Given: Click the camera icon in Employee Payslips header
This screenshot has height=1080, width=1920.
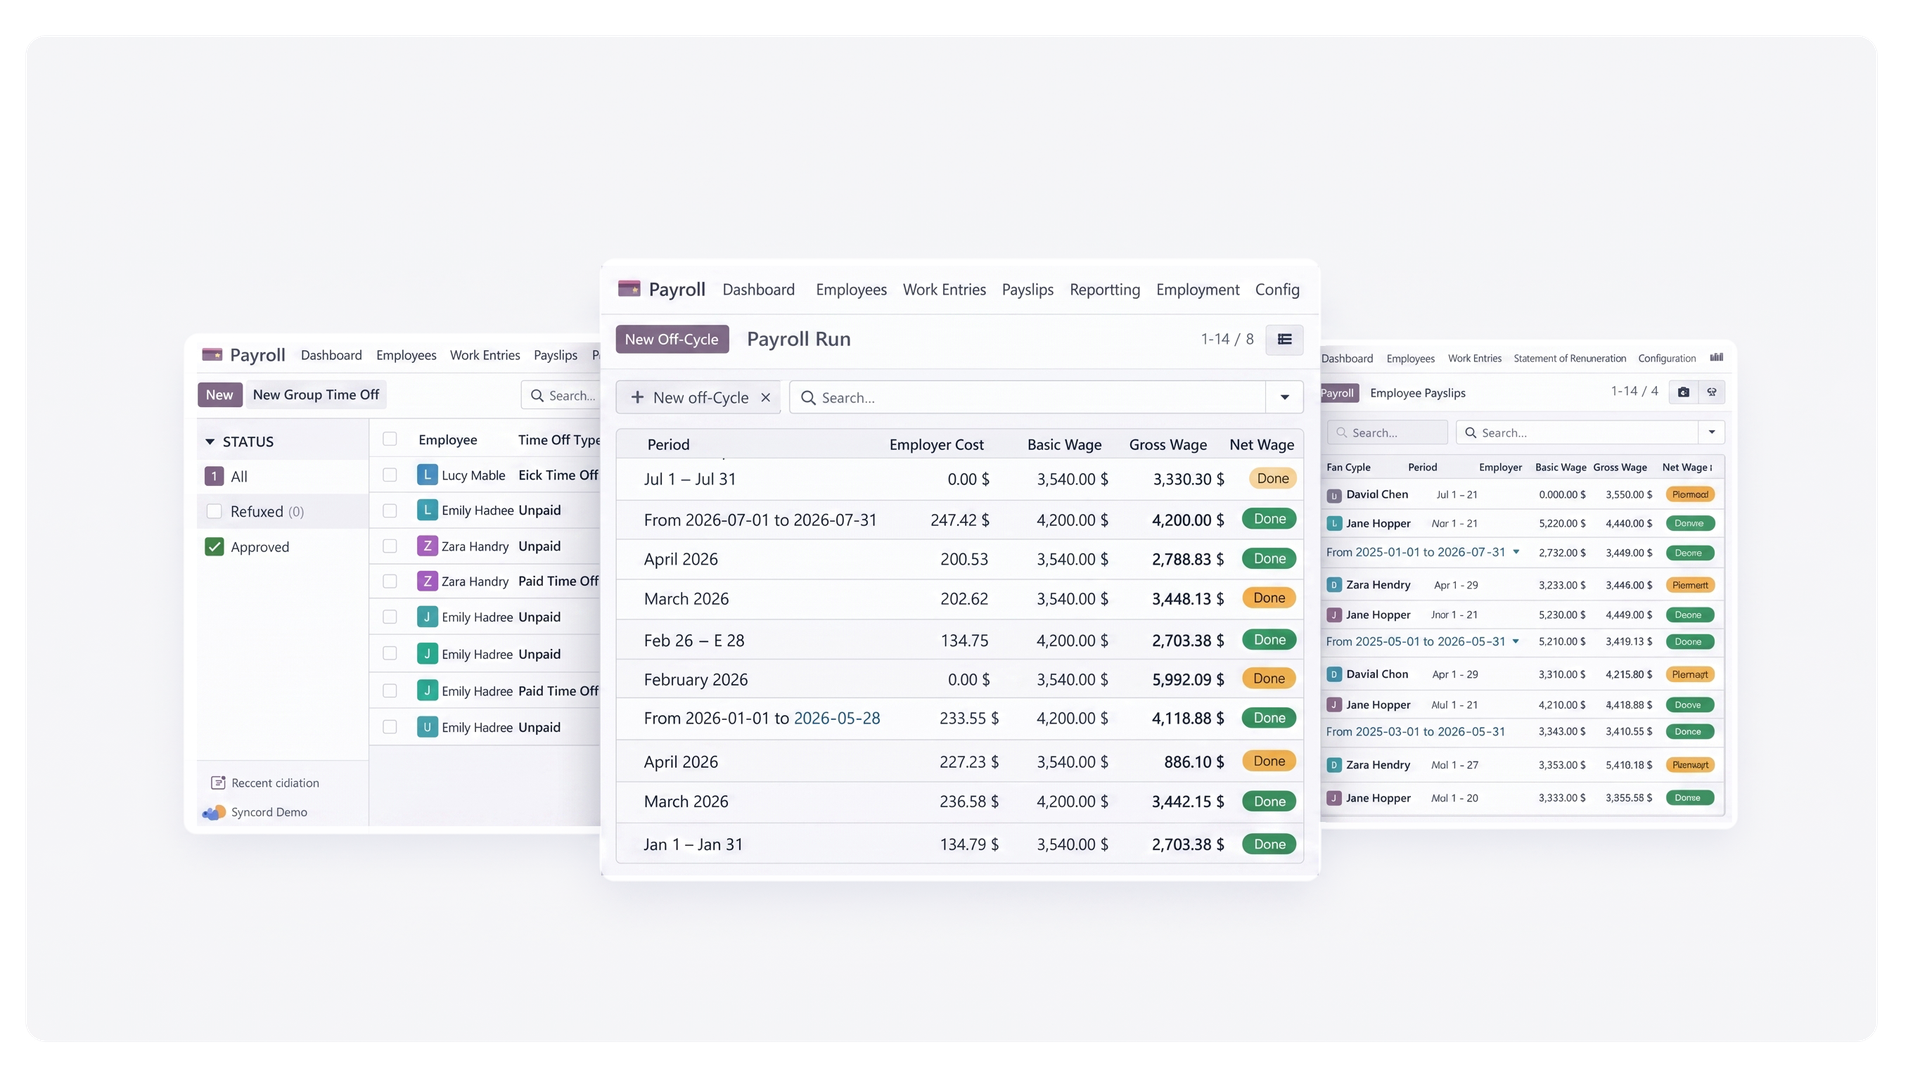Looking at the screenshot, I should (x=1683, y=392).
